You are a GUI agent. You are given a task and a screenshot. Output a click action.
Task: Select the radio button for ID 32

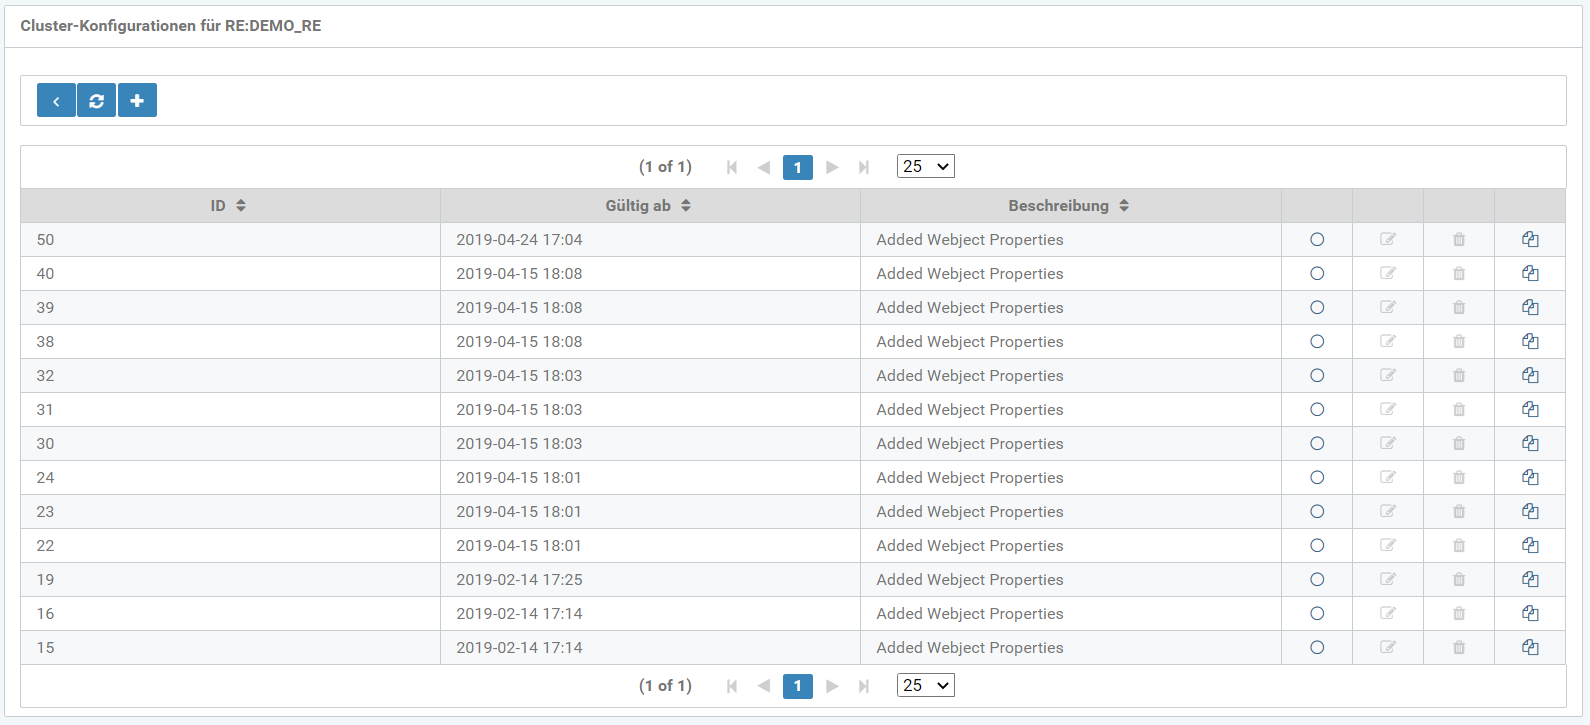(x=1317, y=376)
